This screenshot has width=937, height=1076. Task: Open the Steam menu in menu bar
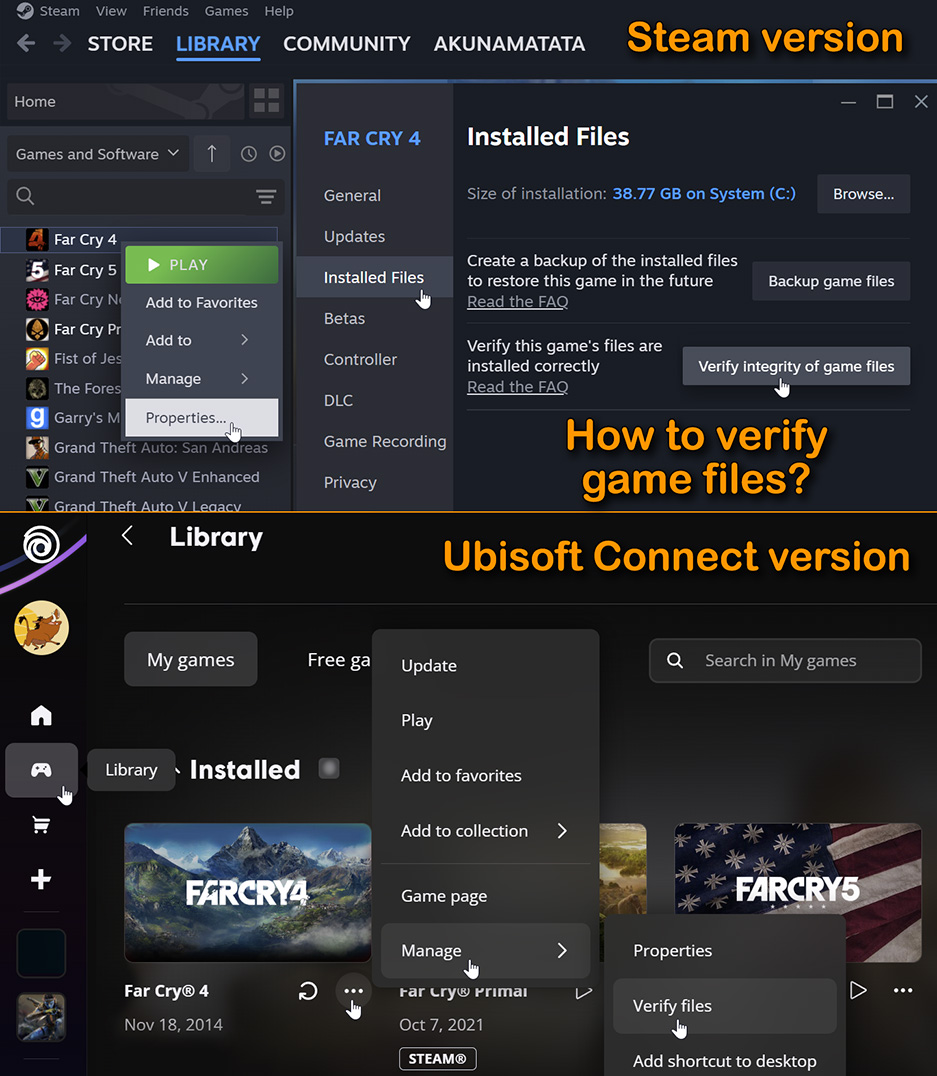59,11
